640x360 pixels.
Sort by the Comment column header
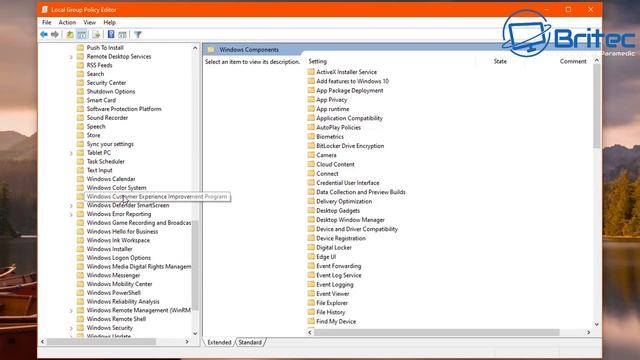pos(573,61)
